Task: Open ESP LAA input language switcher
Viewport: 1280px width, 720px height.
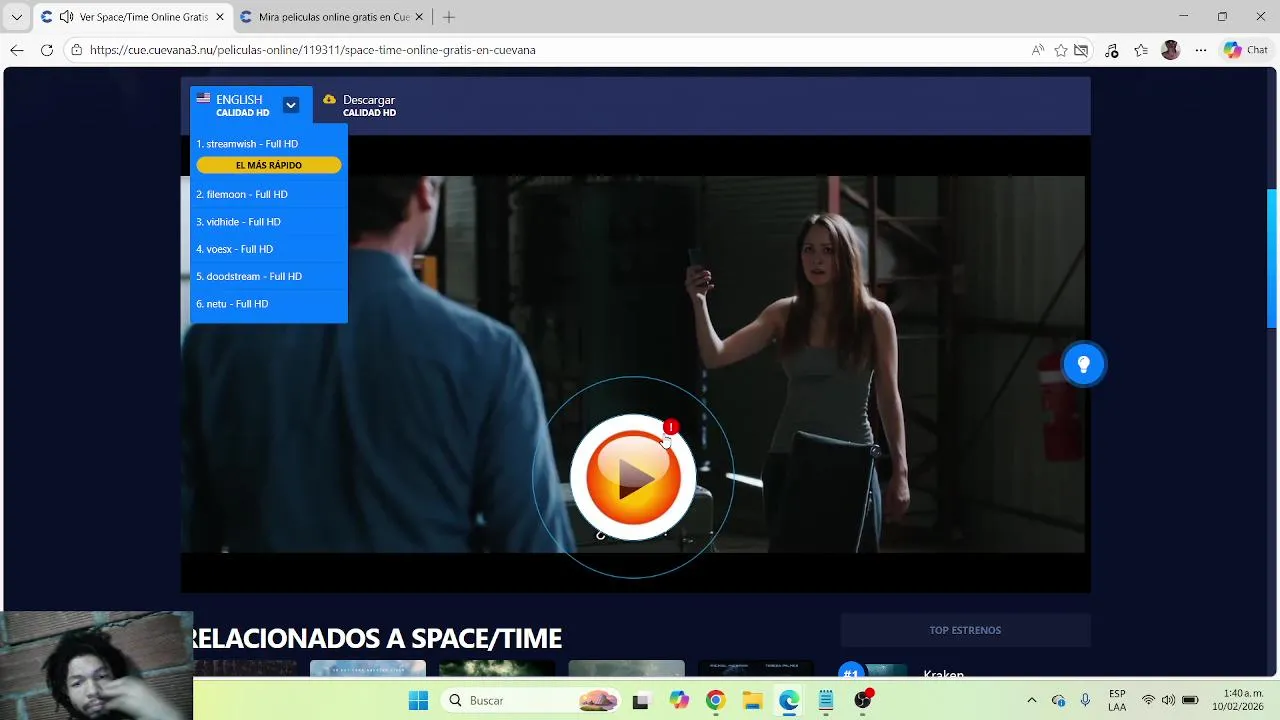Action: tap(1117, 700)
